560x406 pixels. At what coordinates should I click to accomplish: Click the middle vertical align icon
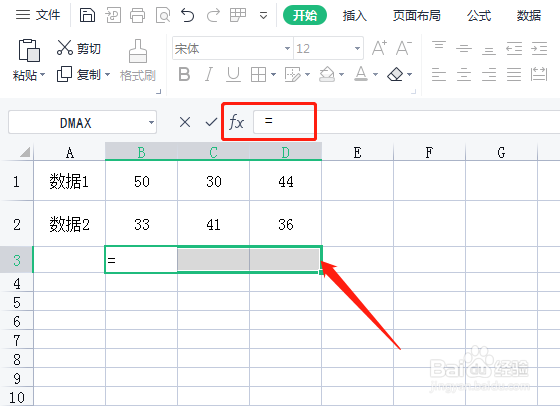[x=464, y=48]
